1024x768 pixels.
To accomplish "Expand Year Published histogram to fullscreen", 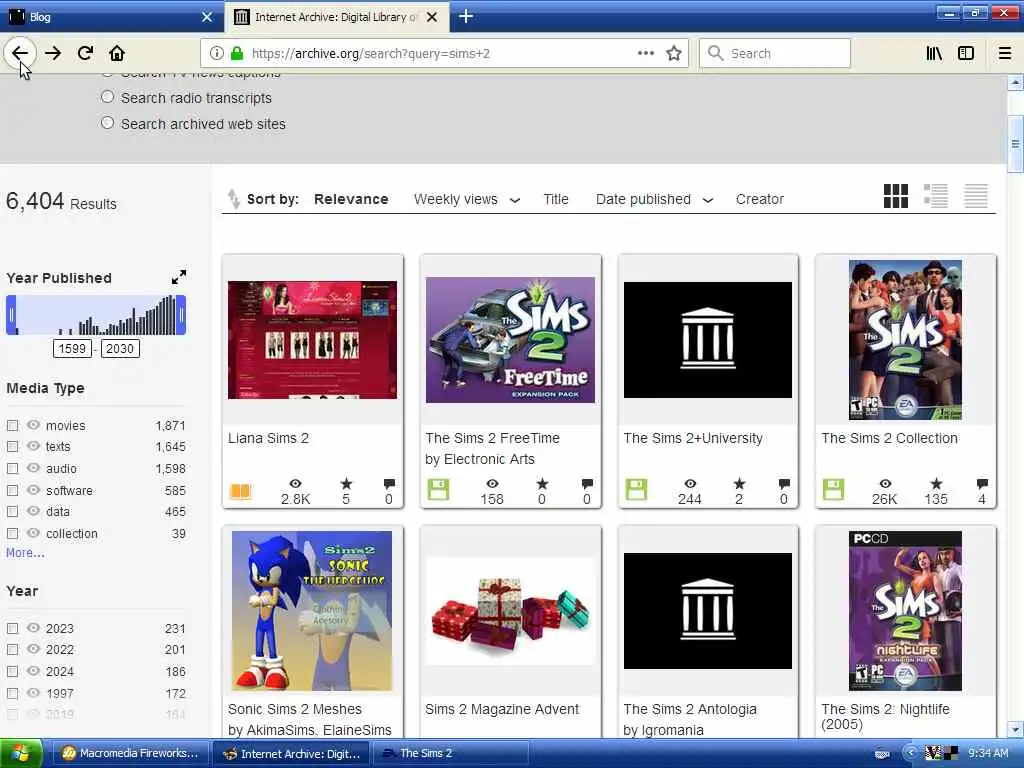I will (179, 277).
